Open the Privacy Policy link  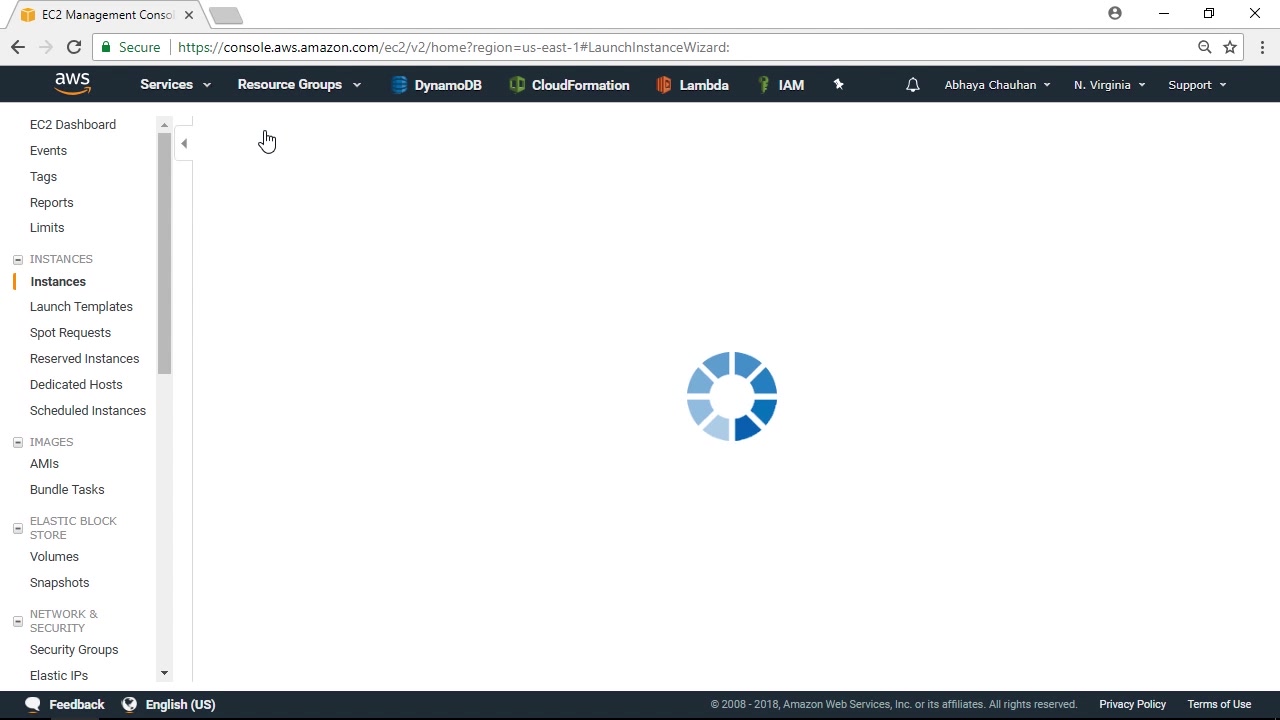(x=1132, y=704)
